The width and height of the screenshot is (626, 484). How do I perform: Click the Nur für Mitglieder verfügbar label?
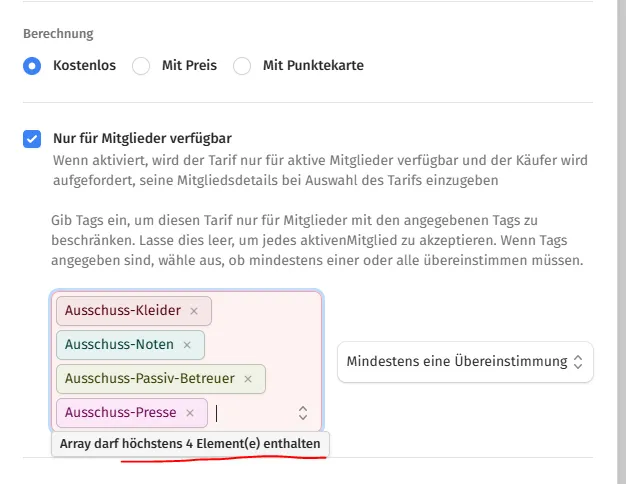[143, 138]
